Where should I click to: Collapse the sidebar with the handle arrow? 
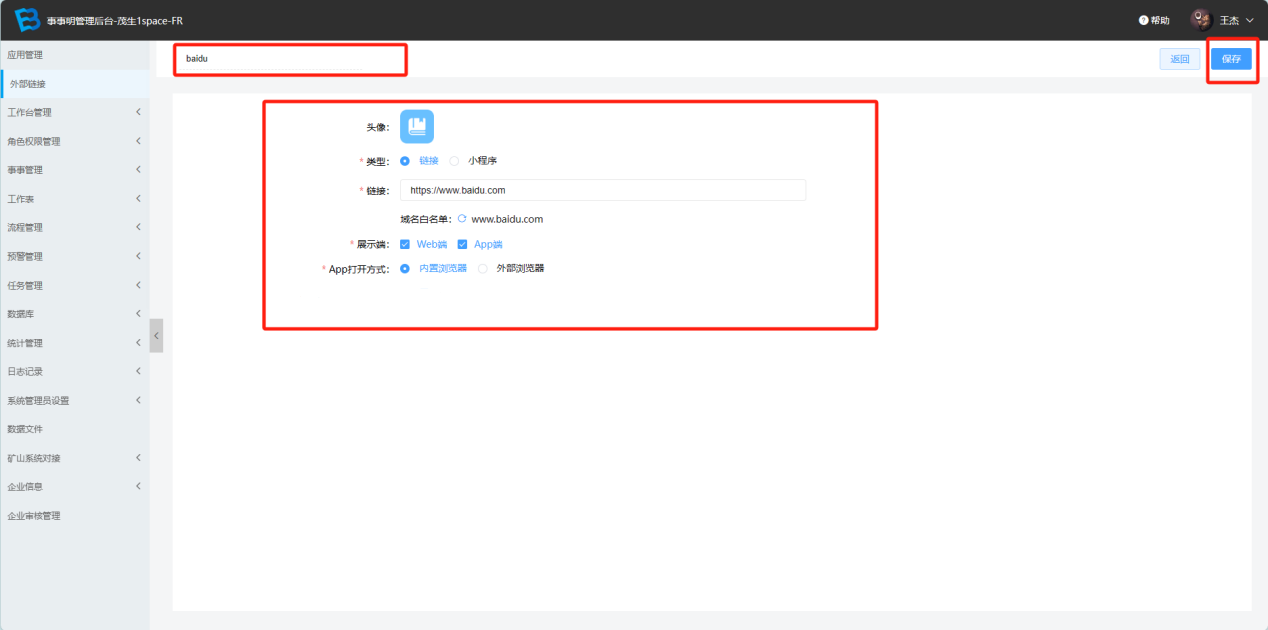point(156,335)
